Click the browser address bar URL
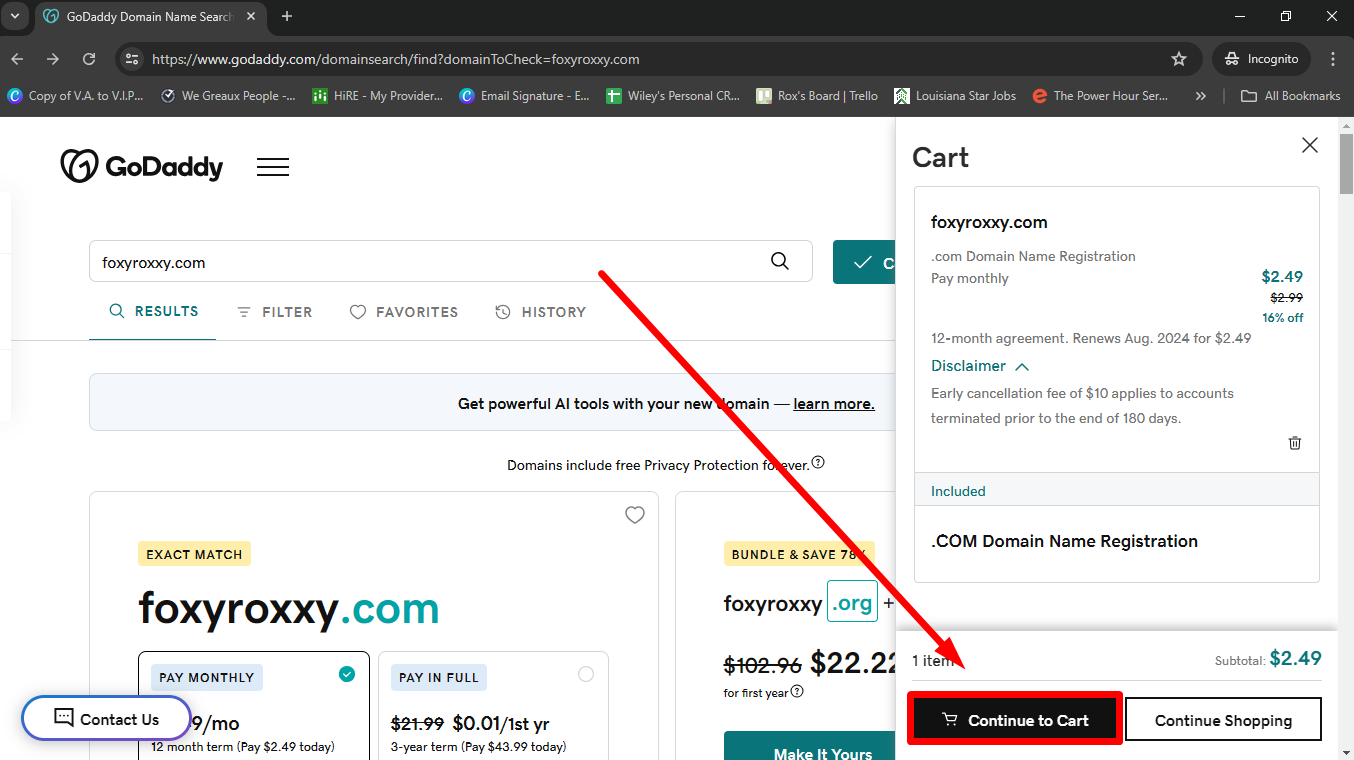Image resolution: width=1354 pixels, height=760 pixels. [396, 59]
